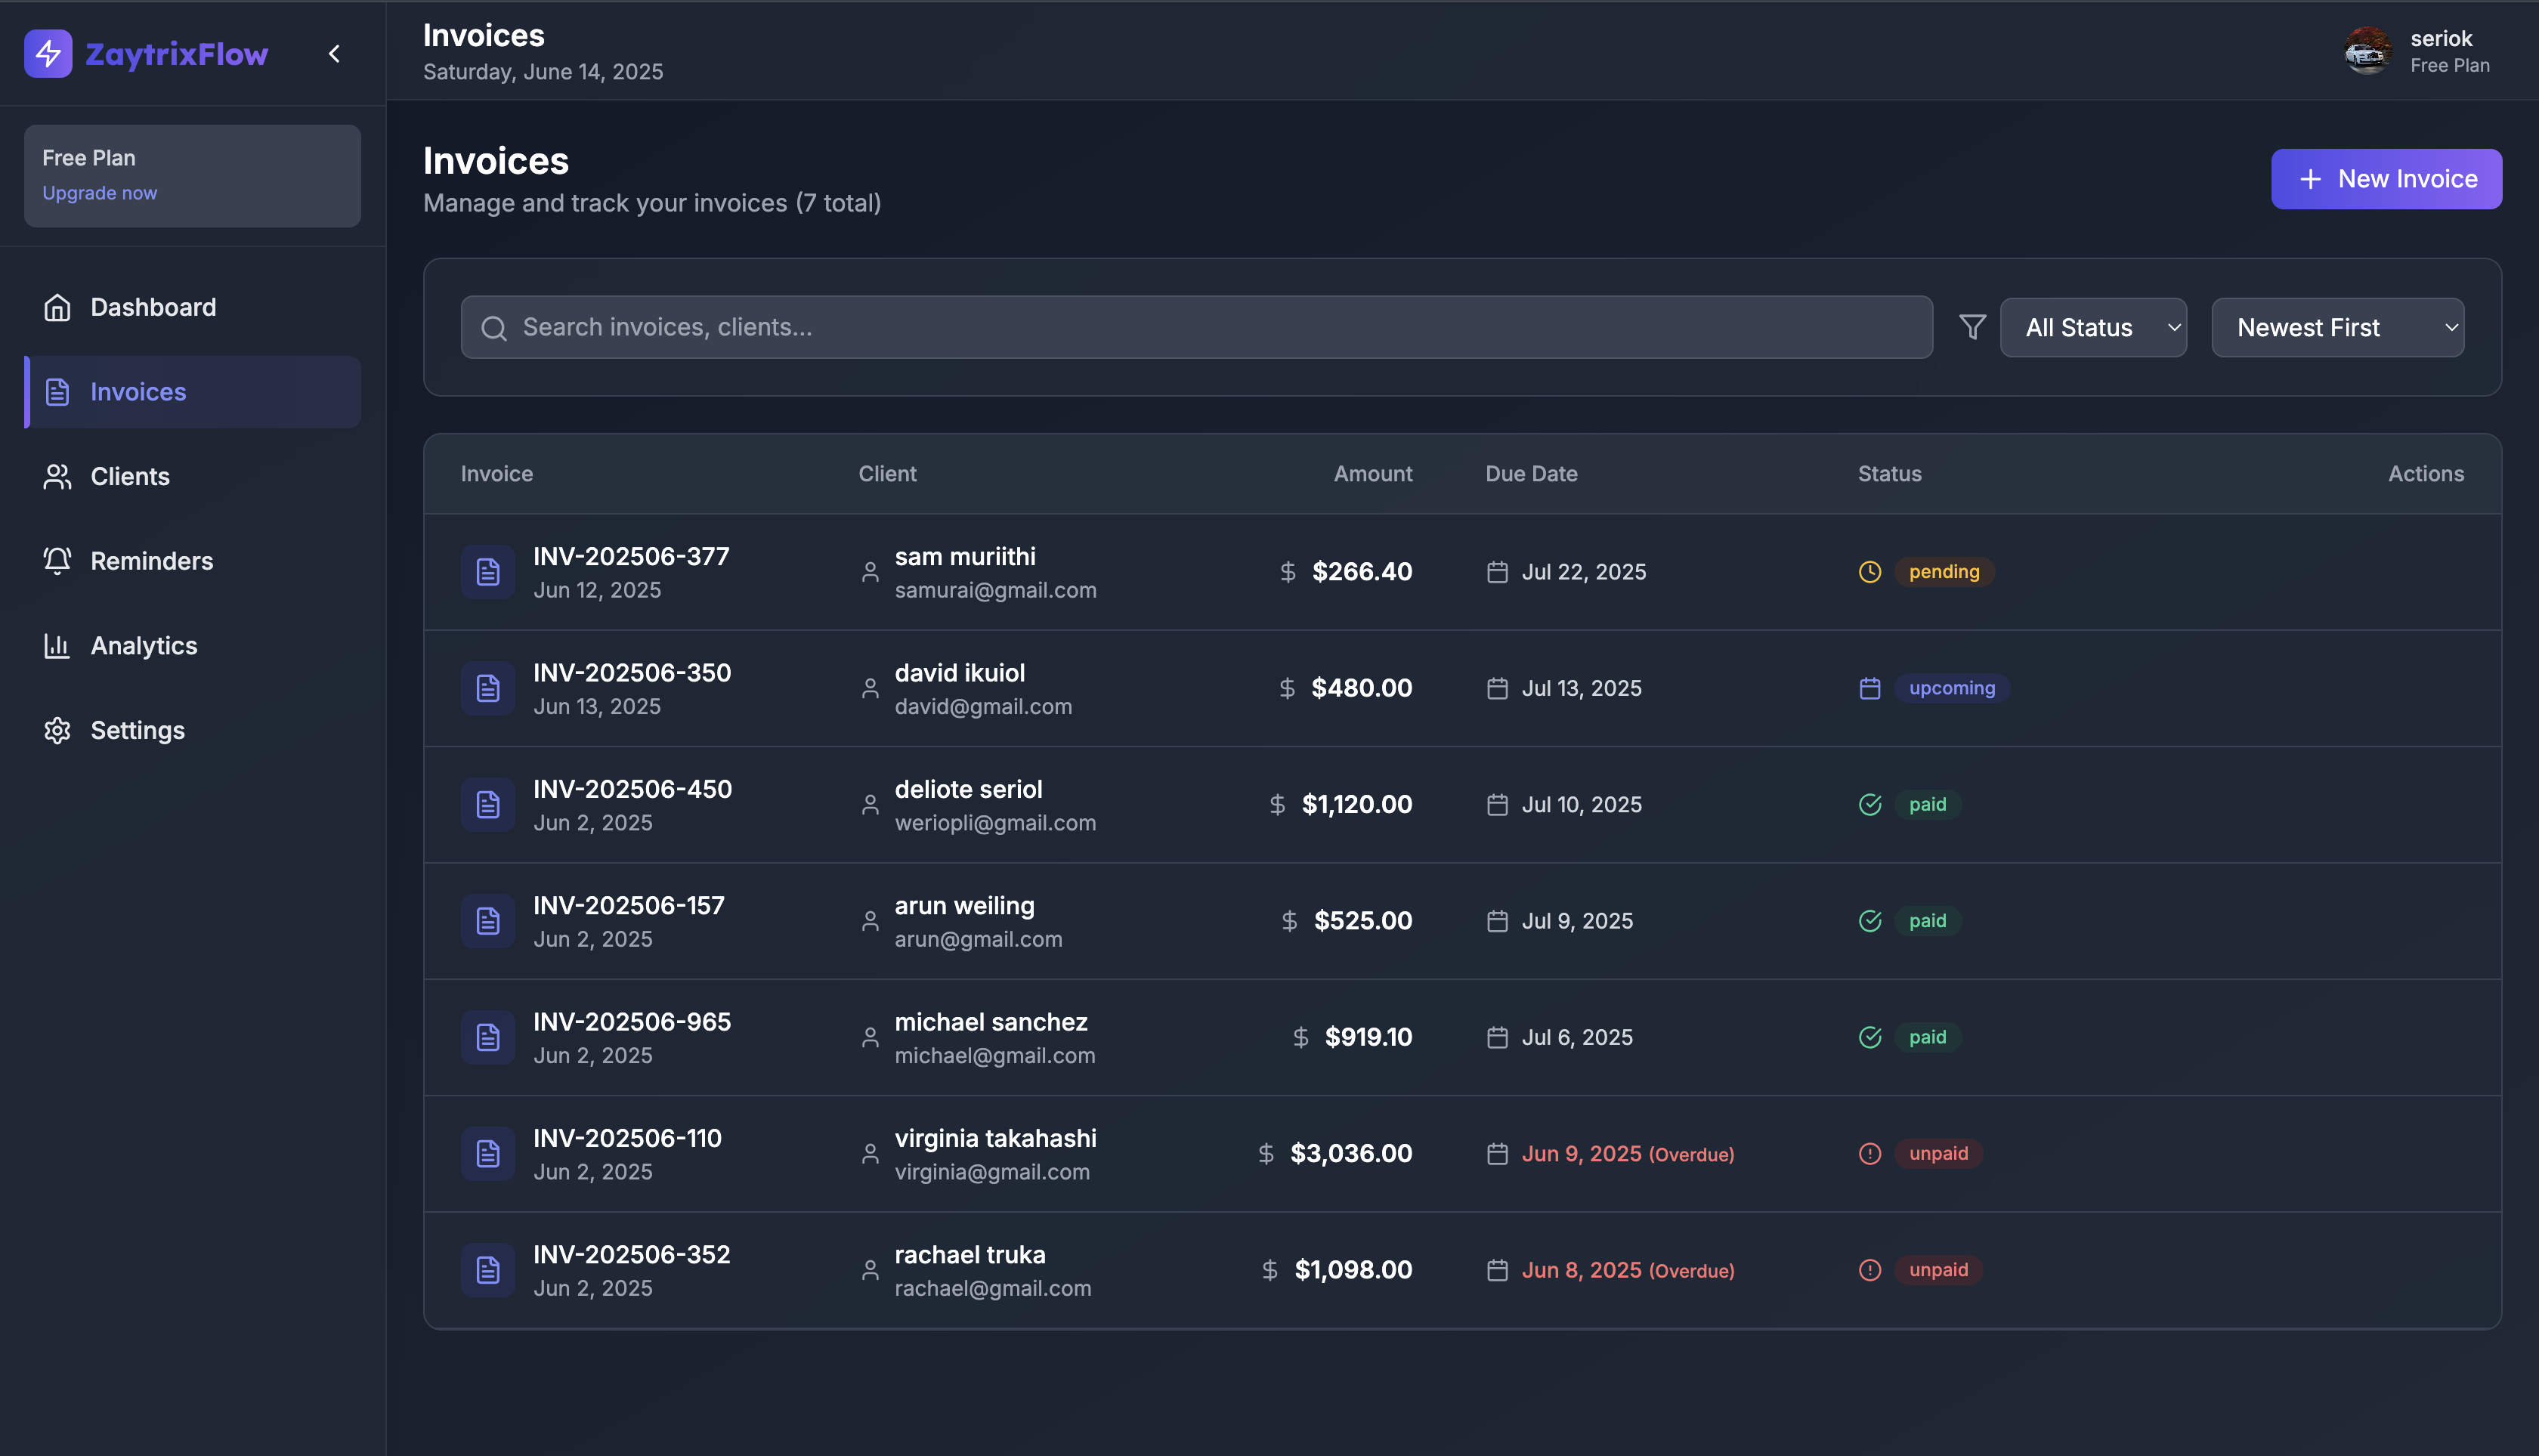Click person icon next to sam muriithi

click(870, 572)
